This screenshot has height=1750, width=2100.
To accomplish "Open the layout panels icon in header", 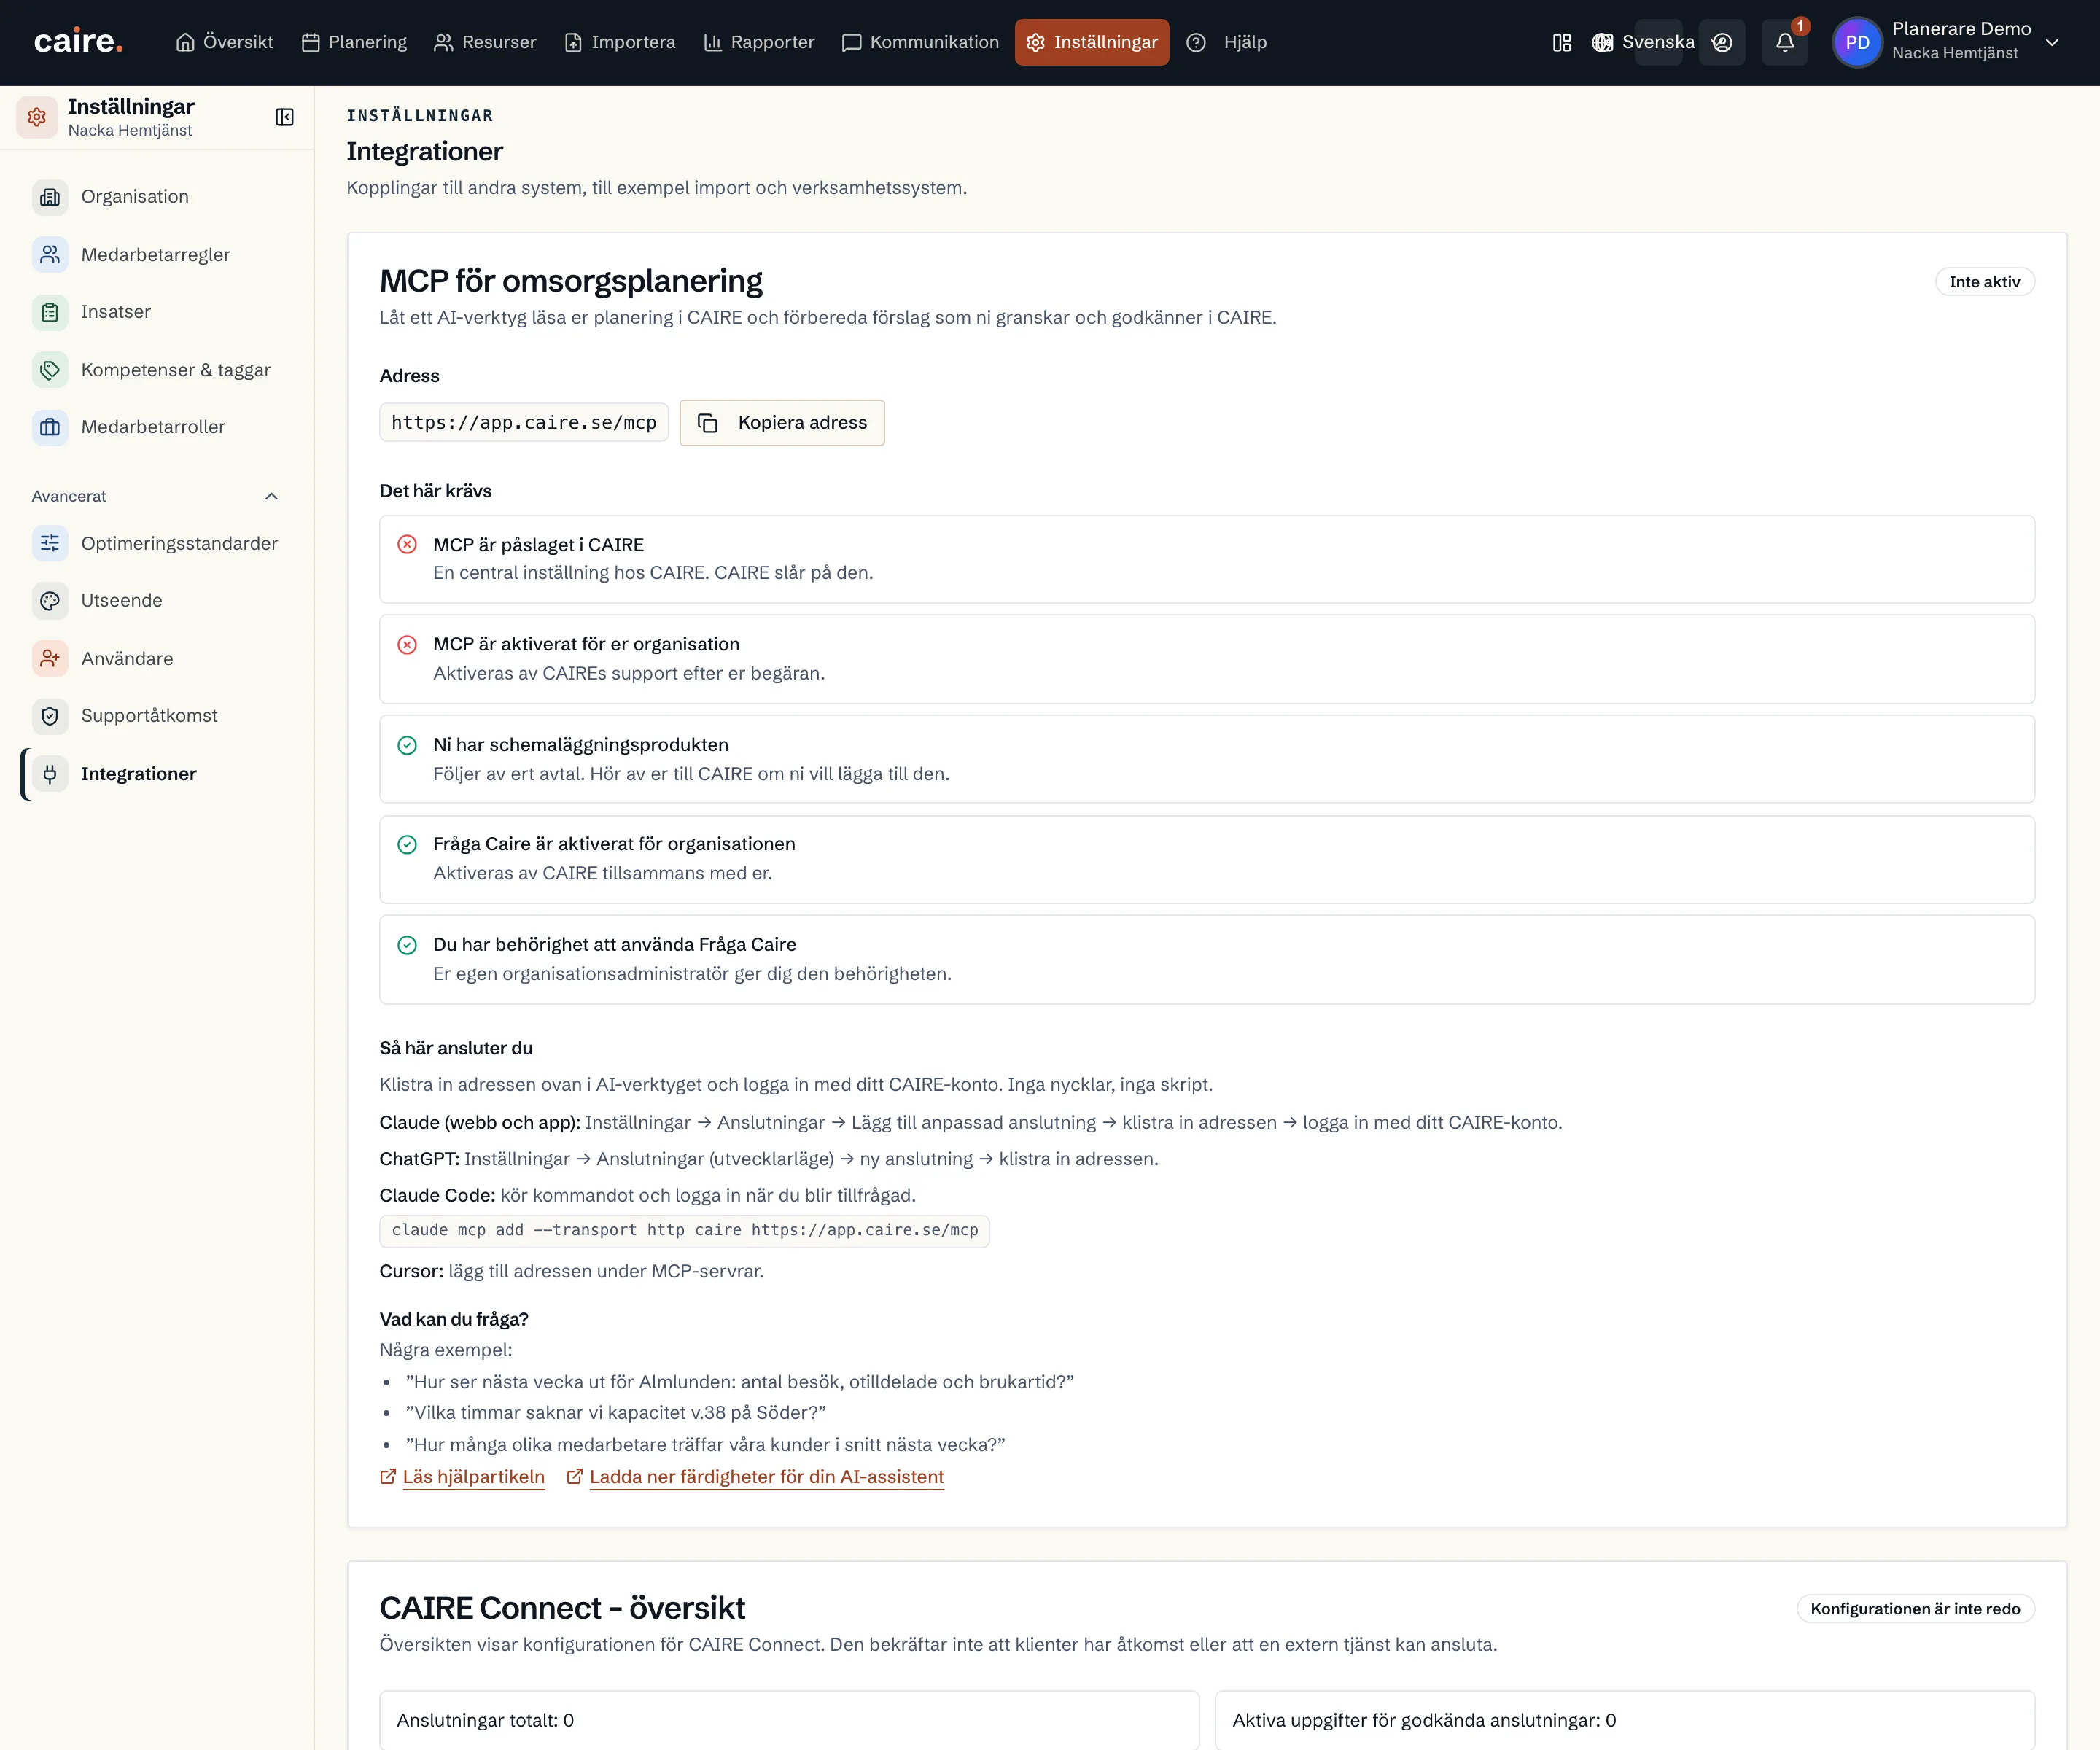I will point(1561,42).
